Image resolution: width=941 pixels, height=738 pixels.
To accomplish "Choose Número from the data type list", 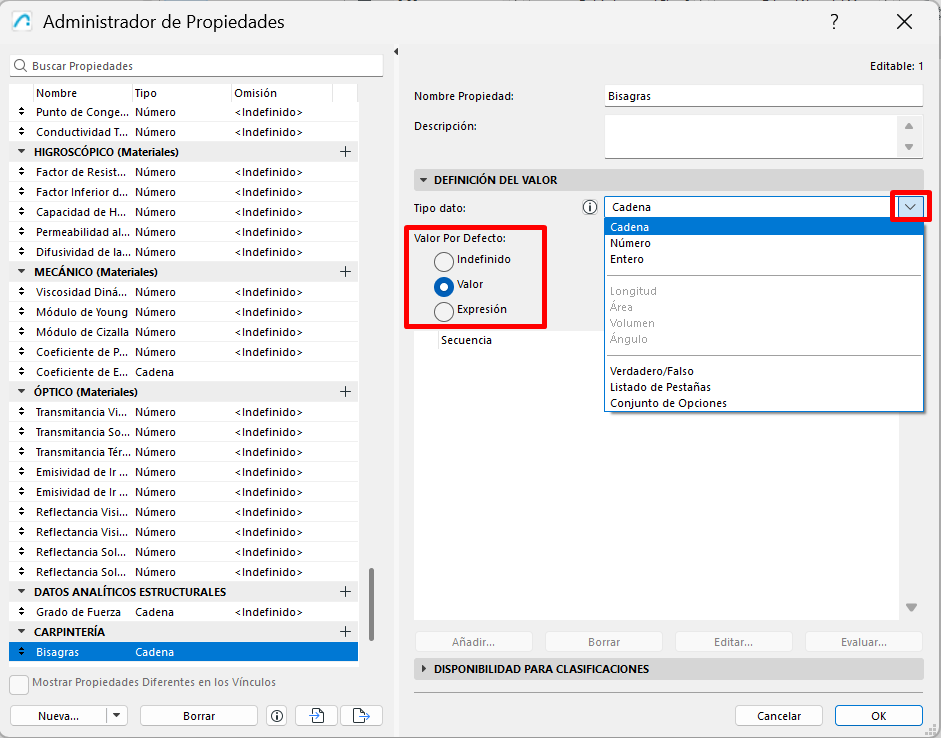I will [630, 243].
